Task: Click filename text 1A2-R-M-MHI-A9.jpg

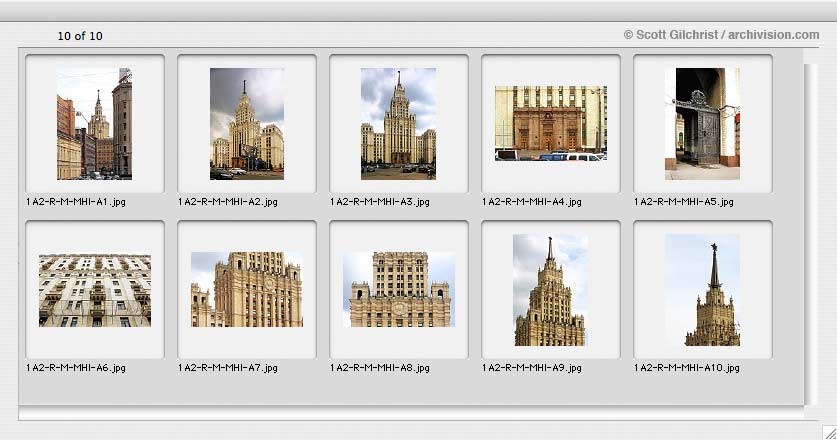Action: coord(532,368)
